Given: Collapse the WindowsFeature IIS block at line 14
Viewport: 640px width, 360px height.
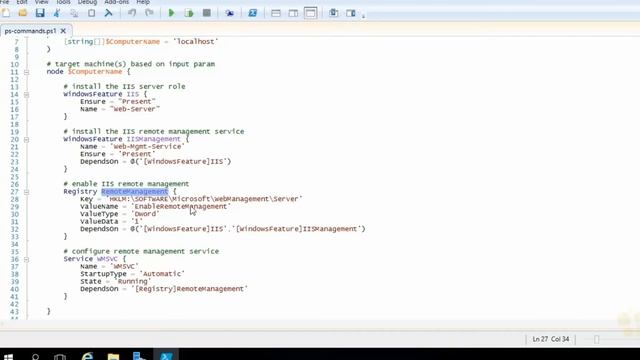Looking at the screenshot, I should point(27,94).
